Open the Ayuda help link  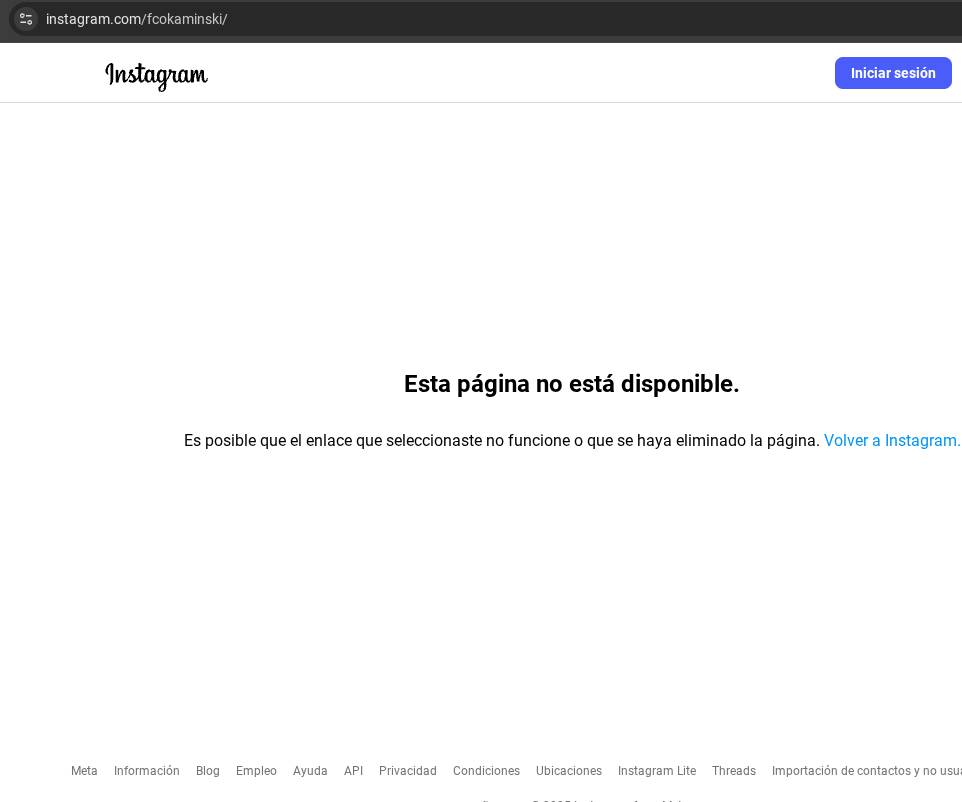point(310,771)
